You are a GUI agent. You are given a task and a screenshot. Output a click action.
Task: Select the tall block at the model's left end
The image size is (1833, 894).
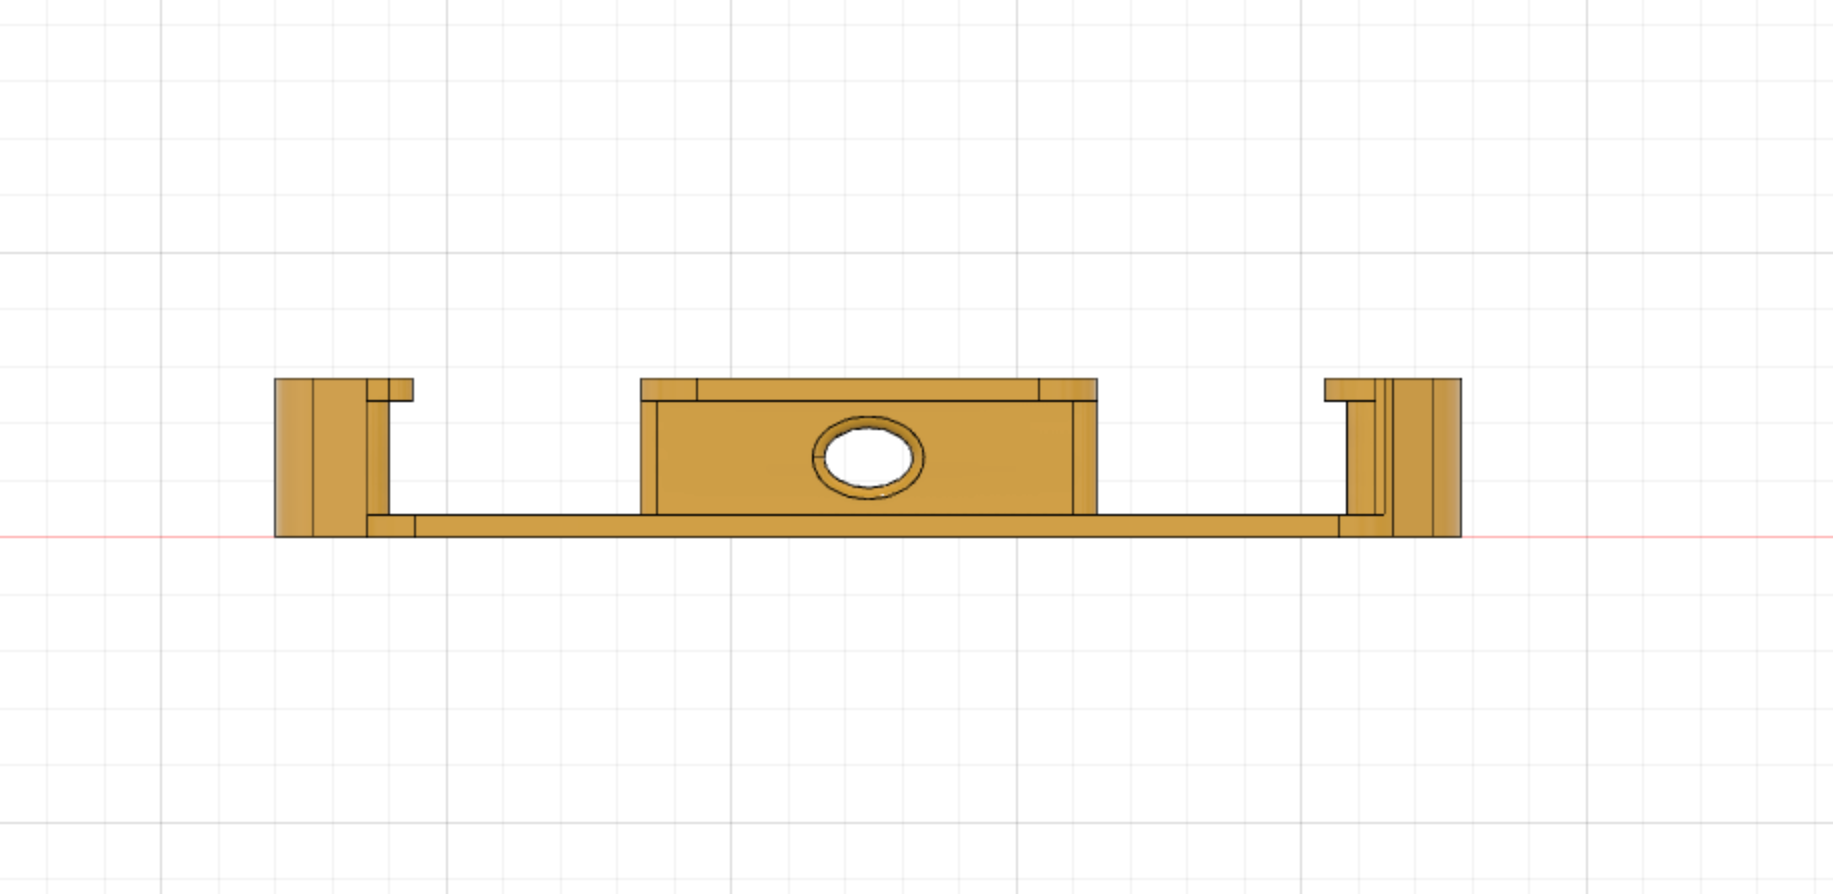320,458
